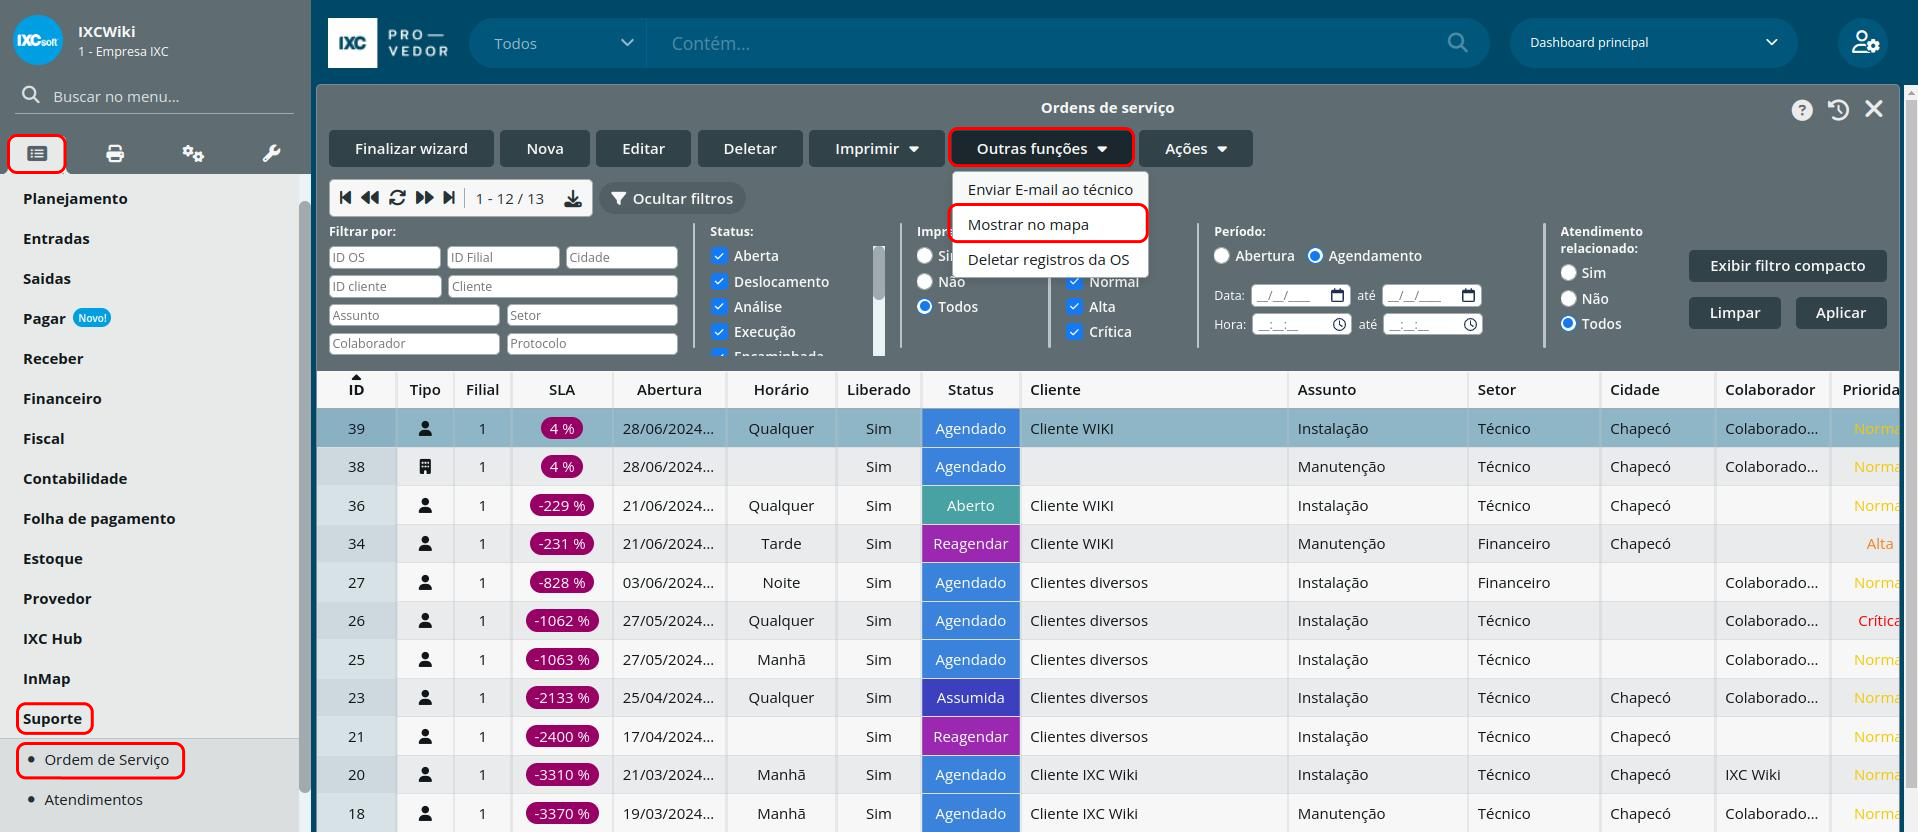Select the Abertura period radio button
Viewport: 1918px width, 832px height.
(x=1222, y=256)
